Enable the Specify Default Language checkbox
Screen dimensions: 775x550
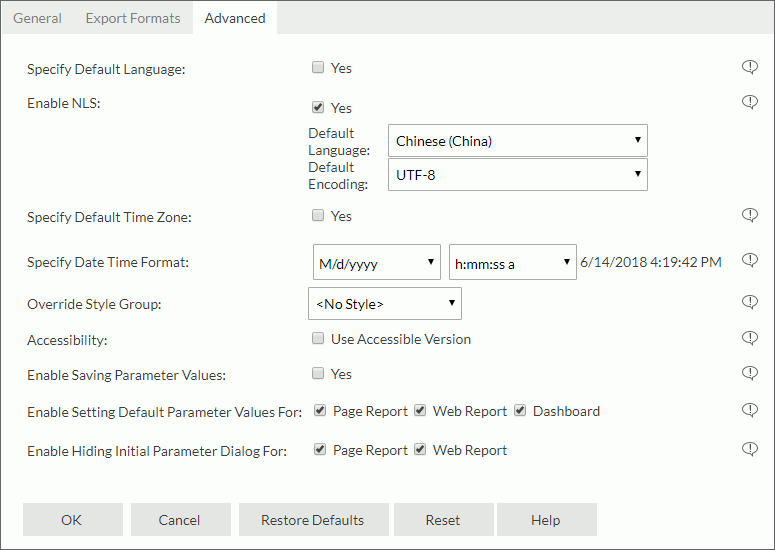(x=318, y=68)
